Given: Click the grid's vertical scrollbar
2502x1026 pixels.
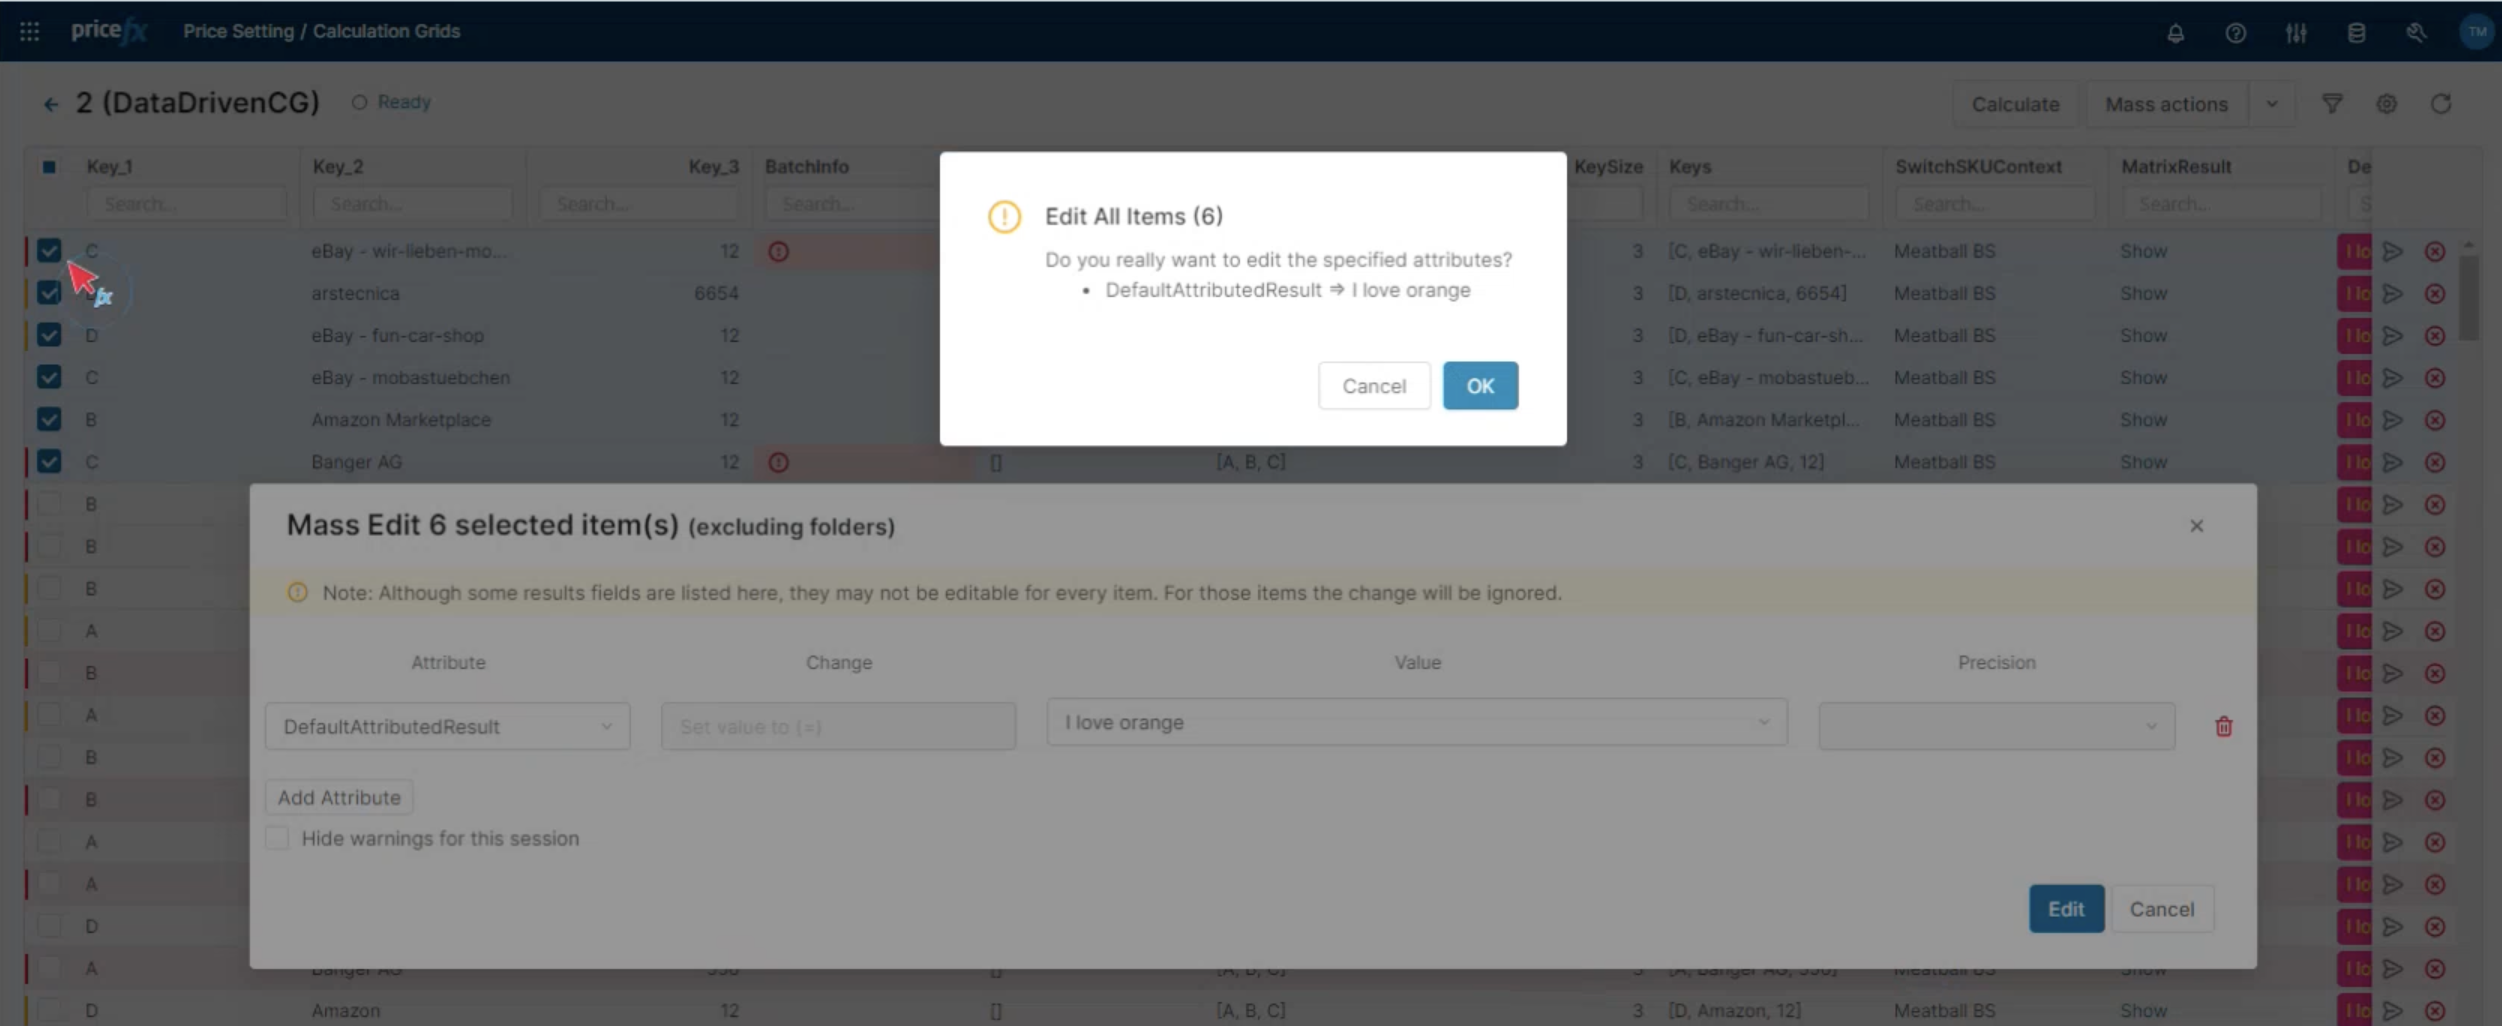Looking at the screenshot, I should pos(2468,300).
